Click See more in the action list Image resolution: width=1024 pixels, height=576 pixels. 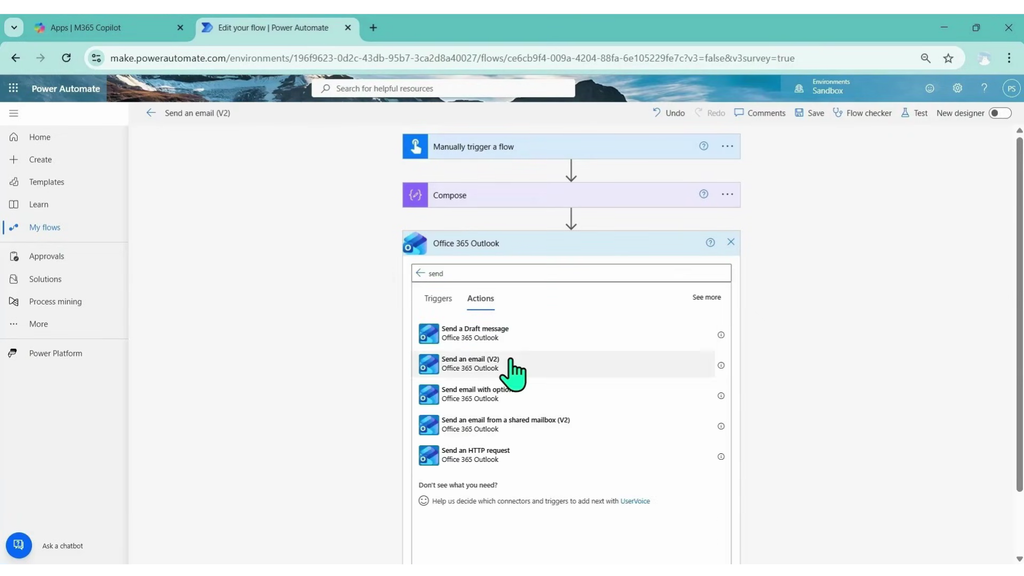tap(707, 297)
